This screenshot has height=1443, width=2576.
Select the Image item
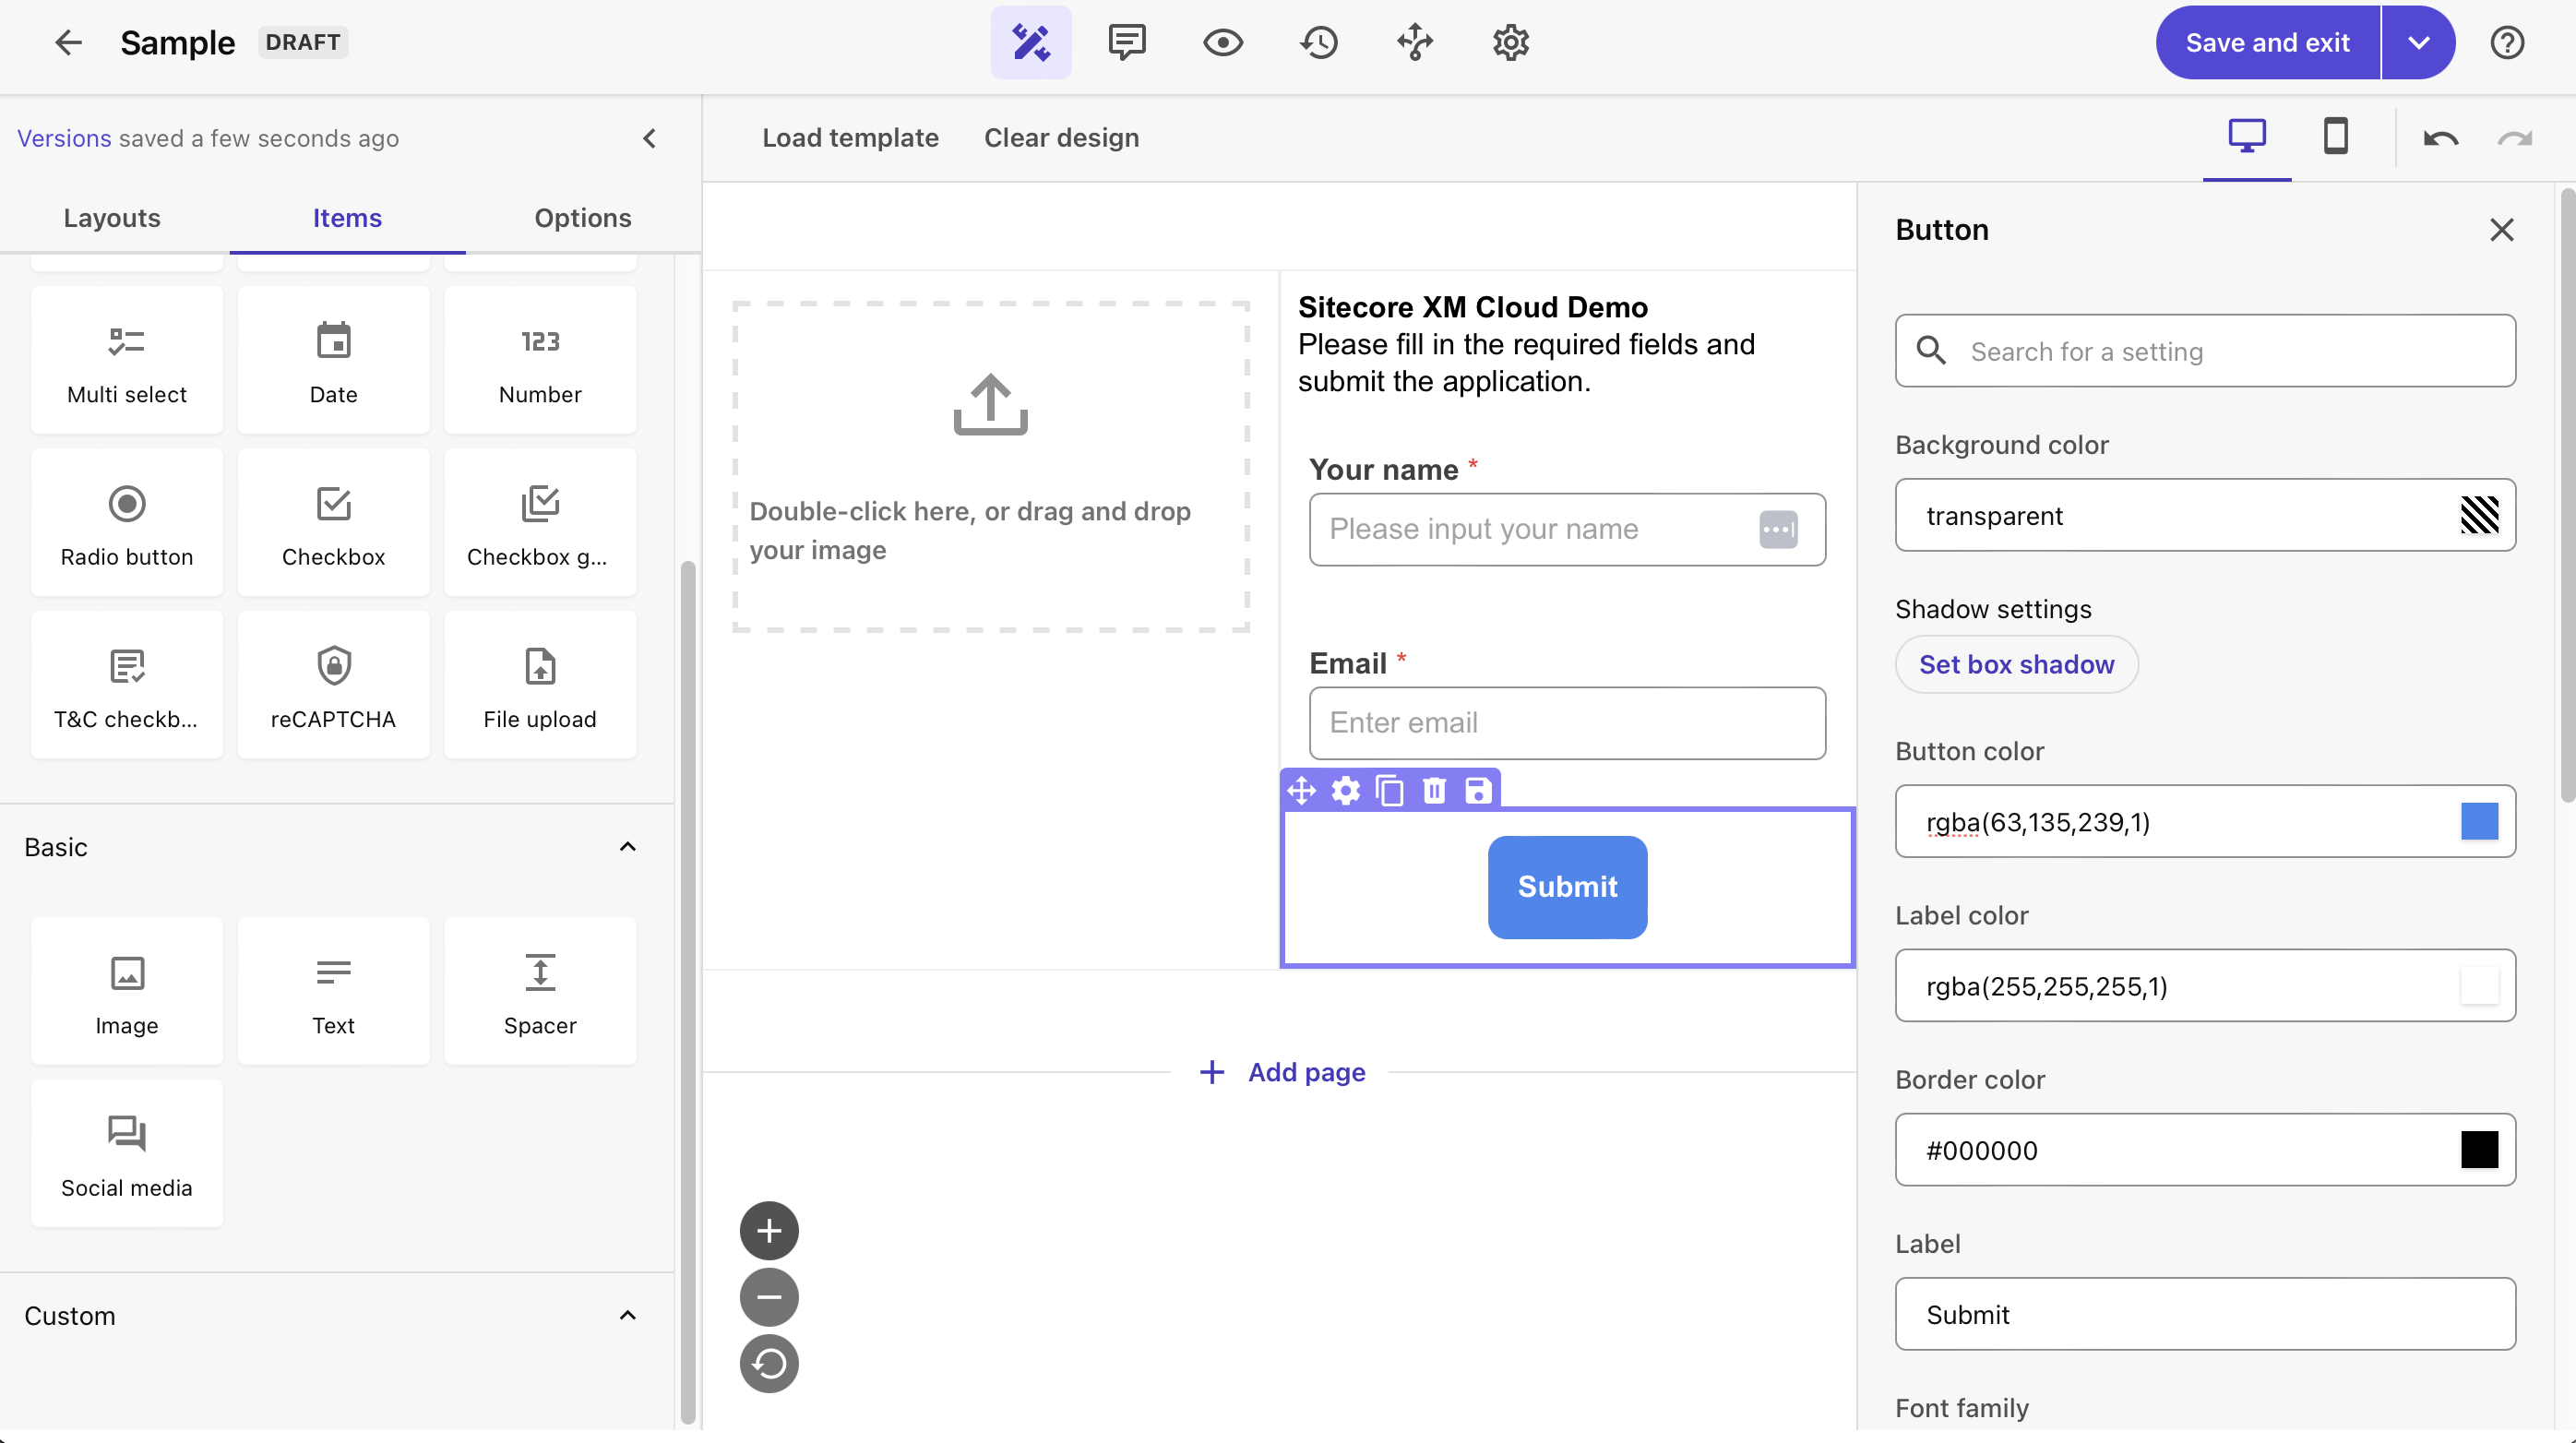point(127,991)
